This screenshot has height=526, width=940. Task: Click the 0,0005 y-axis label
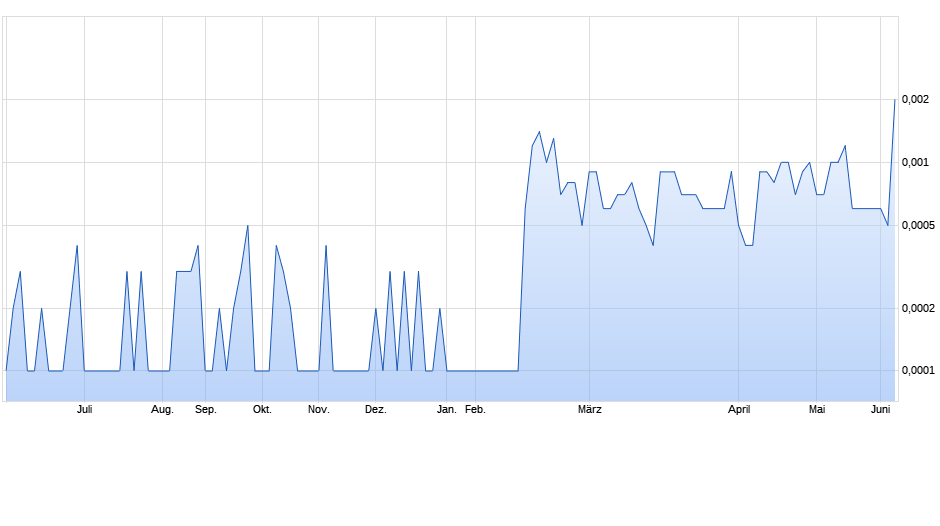point(918,226)
